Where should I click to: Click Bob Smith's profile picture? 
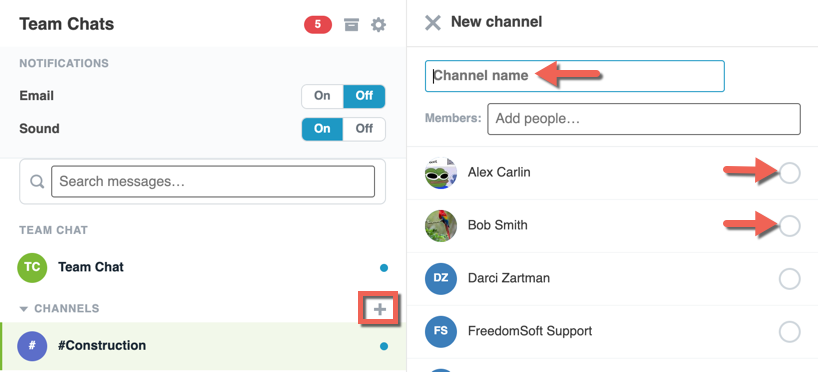(x=441, y=226)
